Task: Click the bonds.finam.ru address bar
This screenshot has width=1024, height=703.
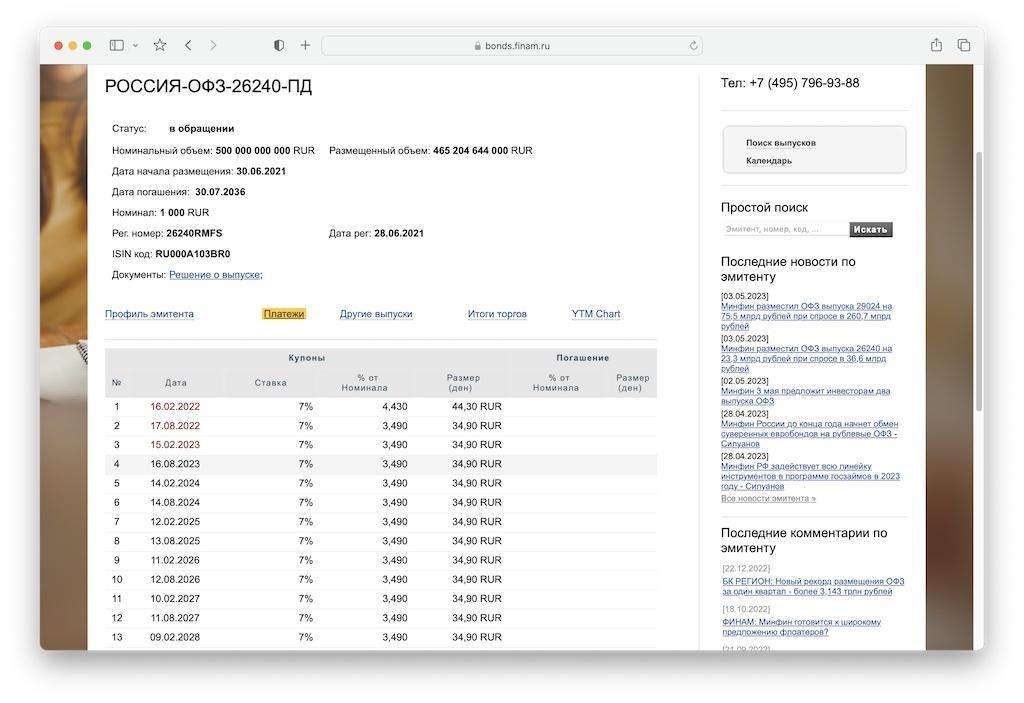Action: (512, 46)
